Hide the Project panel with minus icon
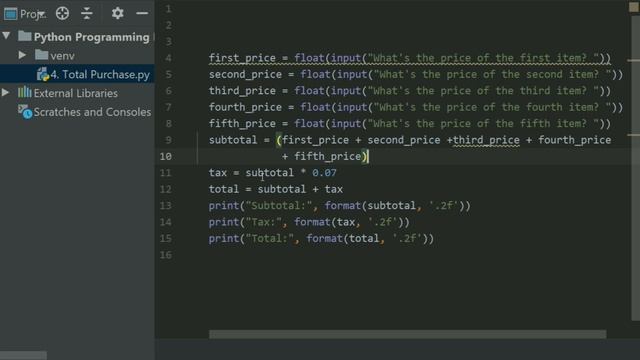Image resolution: width=640 pixels, height=360 pixels. click(142, 13)
